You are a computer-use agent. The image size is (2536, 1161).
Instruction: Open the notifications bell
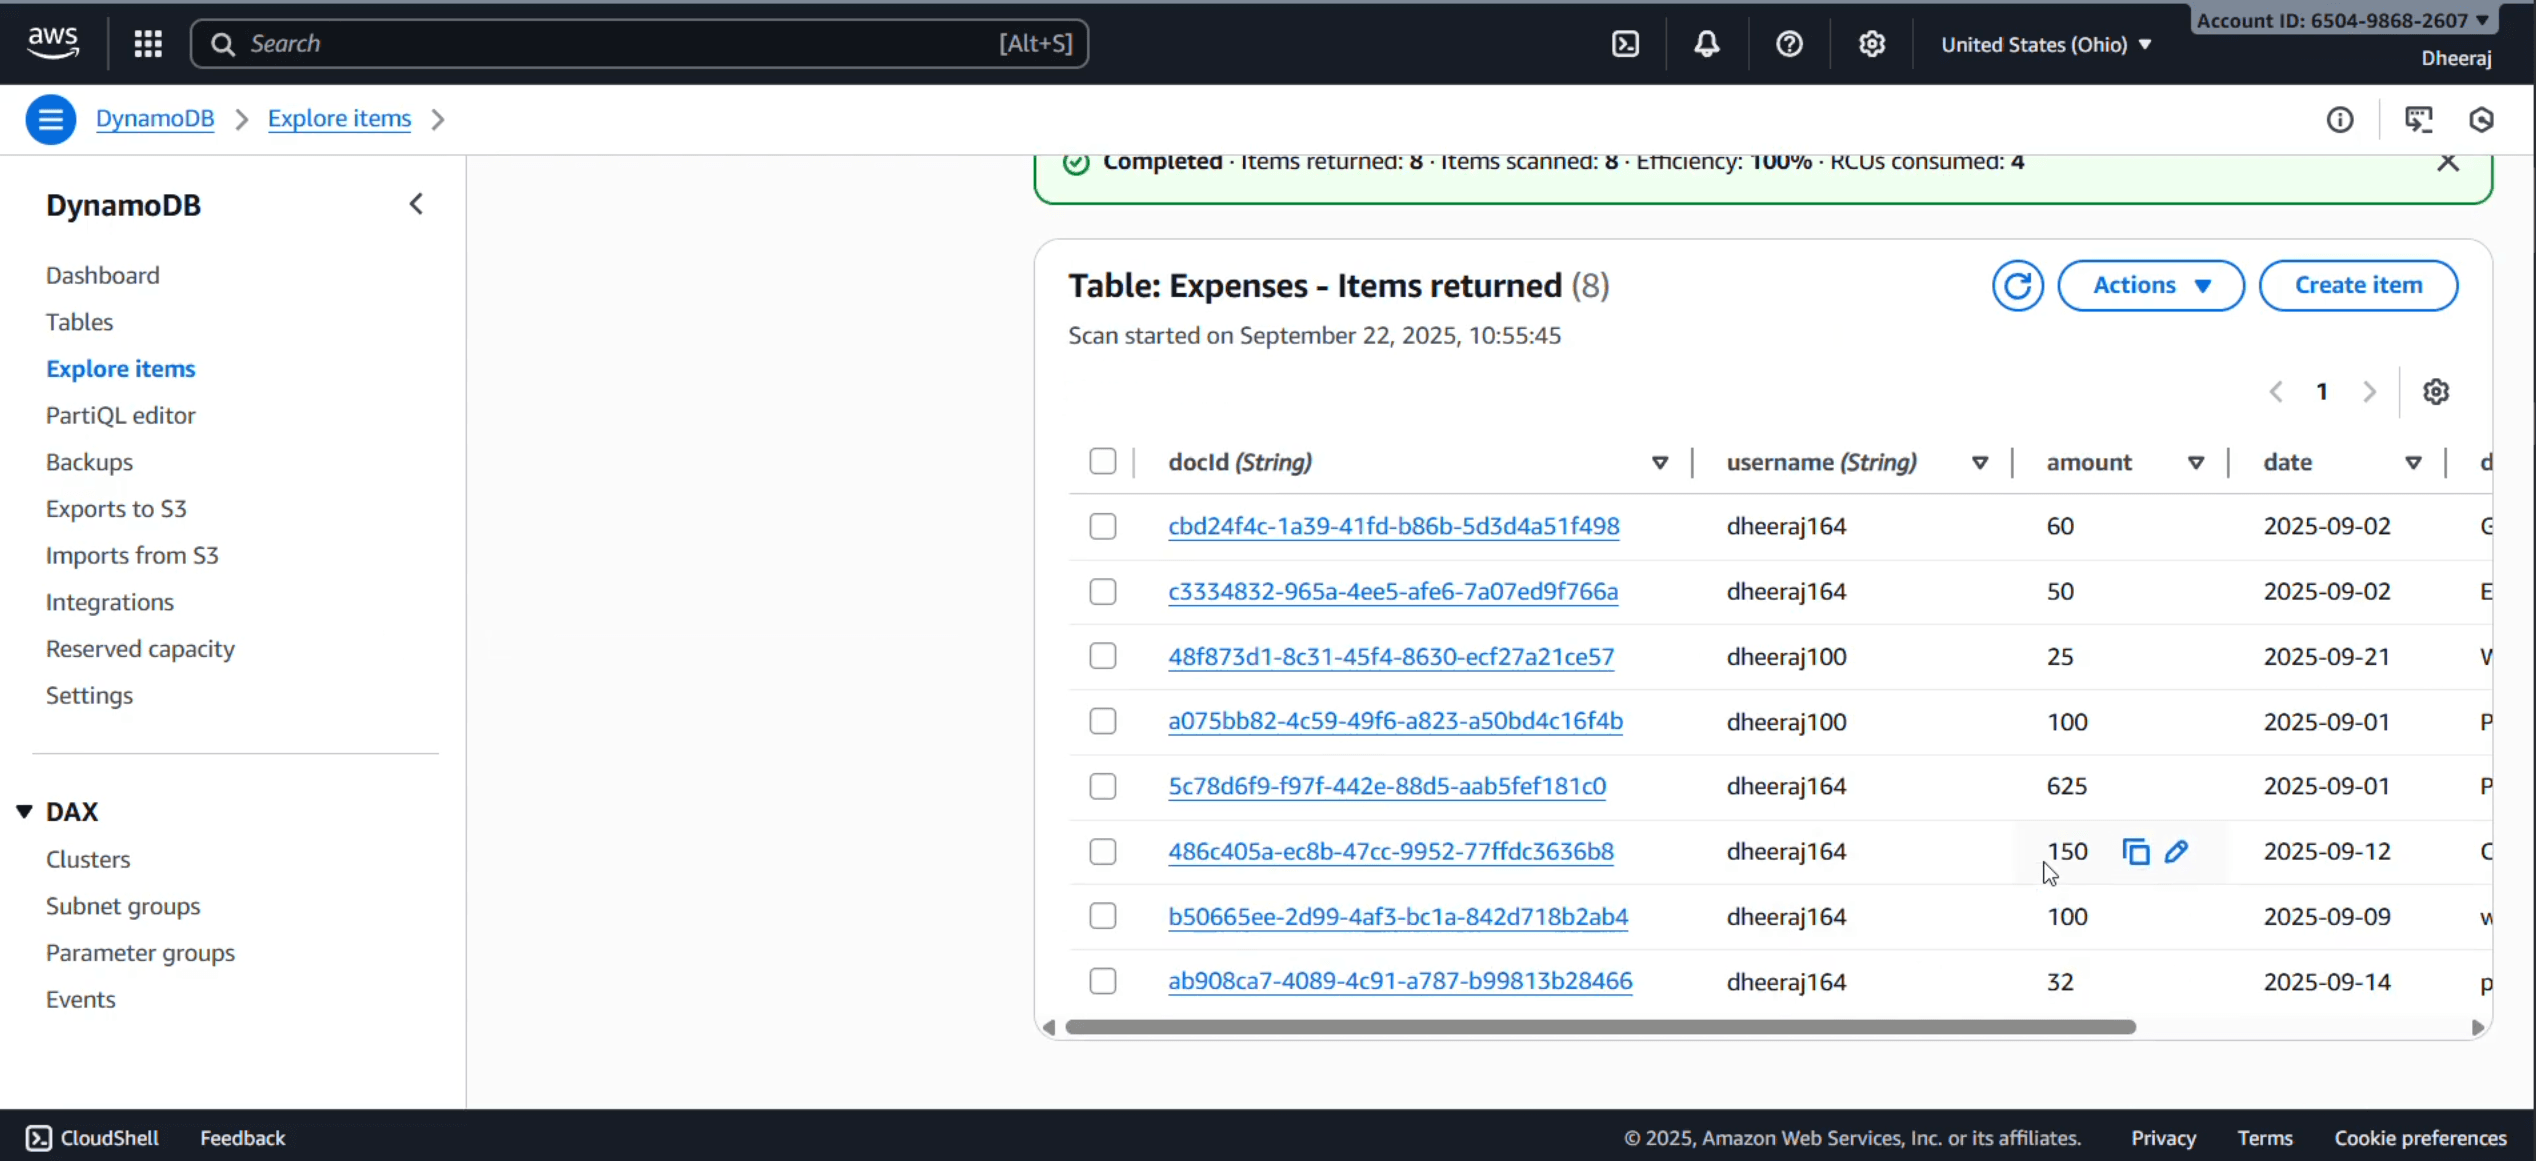1707,44
